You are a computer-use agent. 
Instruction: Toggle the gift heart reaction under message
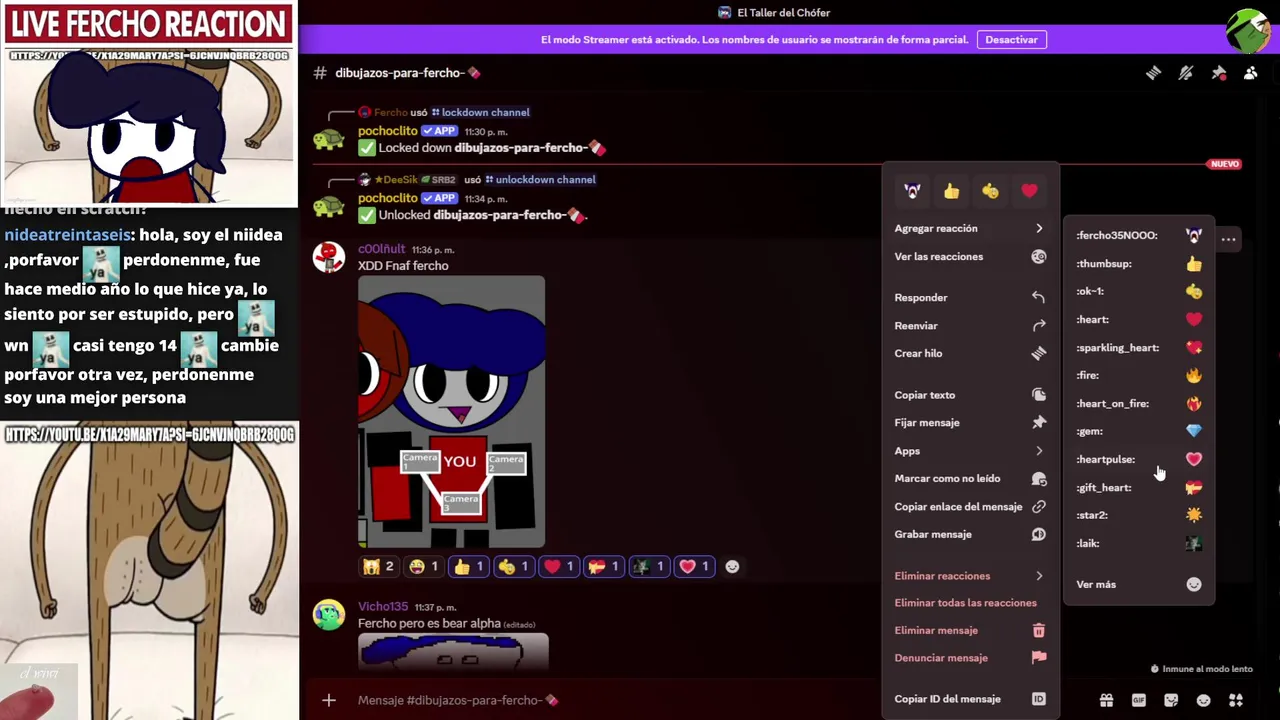coord(604,567)
